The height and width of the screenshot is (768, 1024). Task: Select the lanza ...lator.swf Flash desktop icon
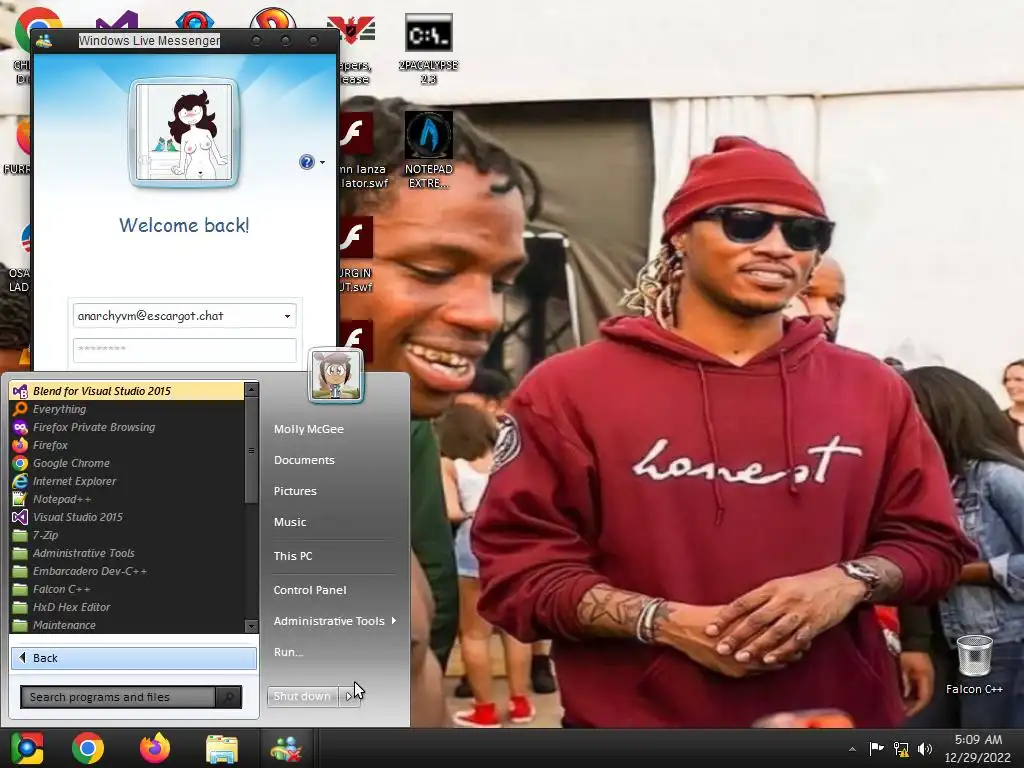[363, 150]
